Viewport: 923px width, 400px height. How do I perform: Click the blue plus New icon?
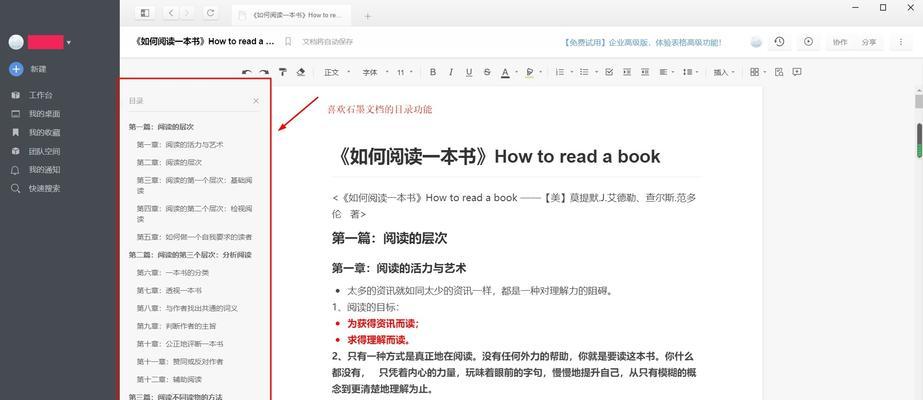(16, 69)
